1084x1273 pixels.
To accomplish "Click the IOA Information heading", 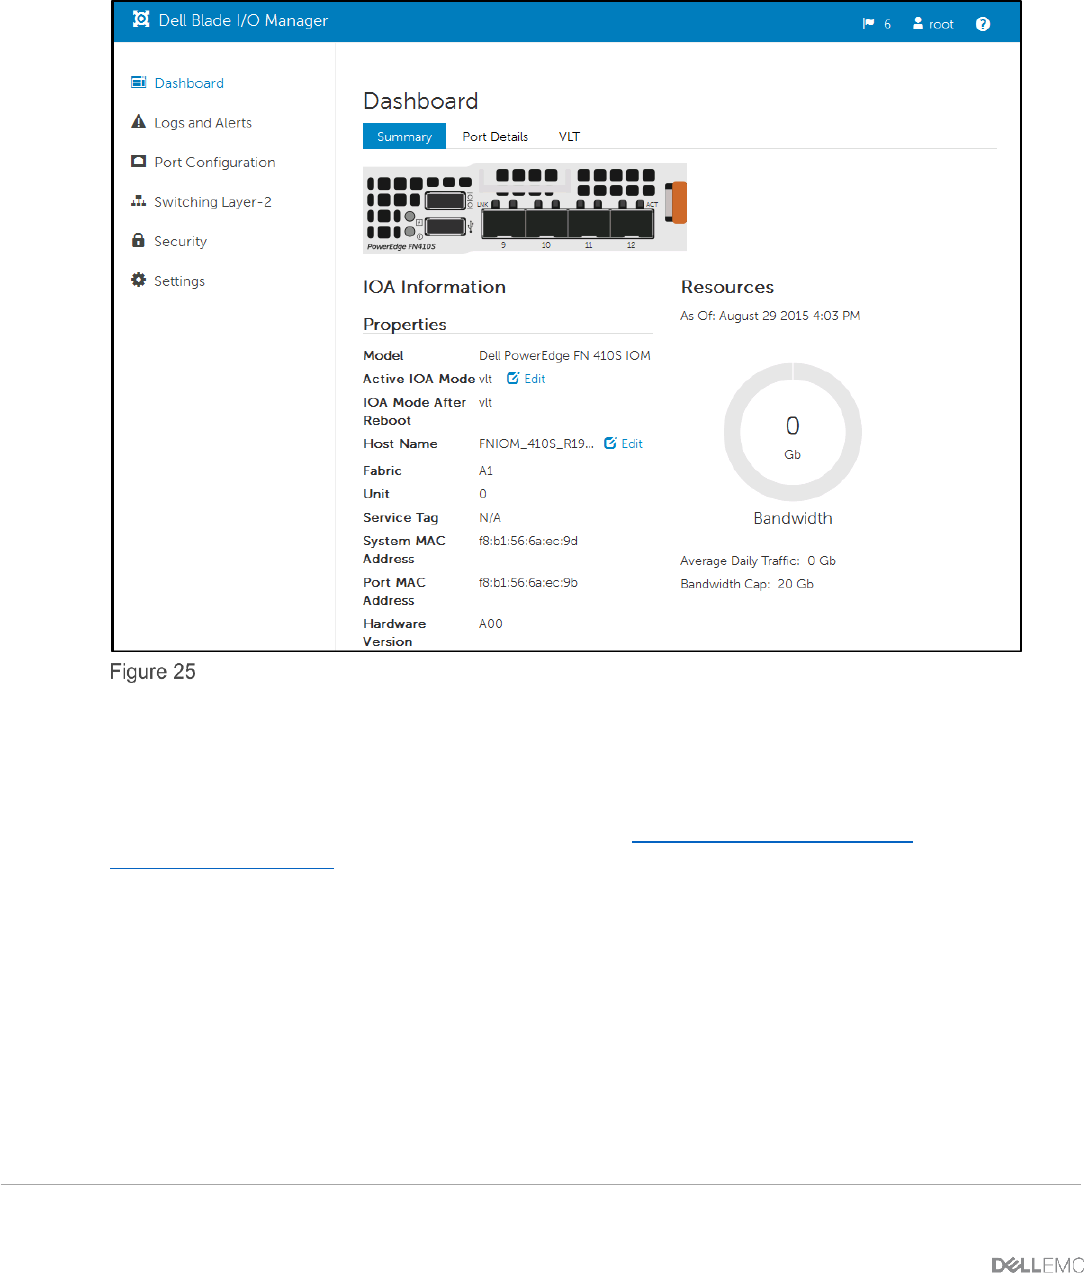I will 434,287.
